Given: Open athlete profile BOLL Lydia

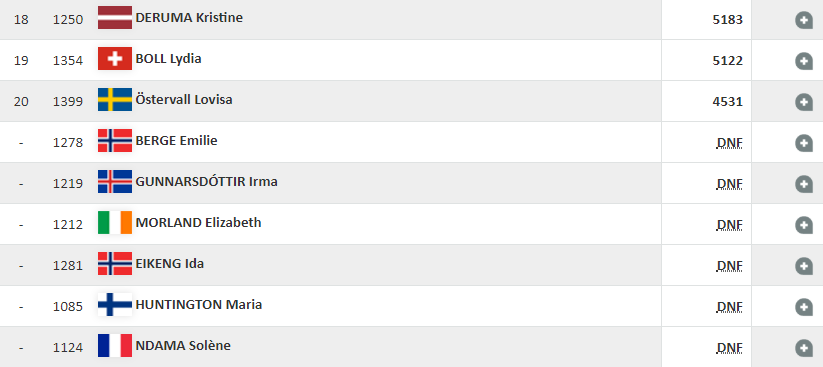Looking at the screenshot, I should pos(168,58).
